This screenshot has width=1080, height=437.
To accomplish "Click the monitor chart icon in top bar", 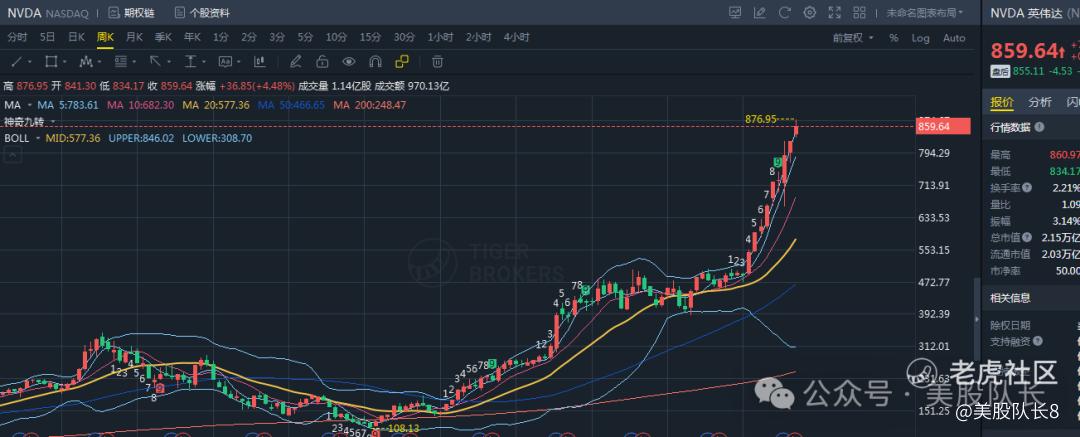I will click(x=735, y=12).
